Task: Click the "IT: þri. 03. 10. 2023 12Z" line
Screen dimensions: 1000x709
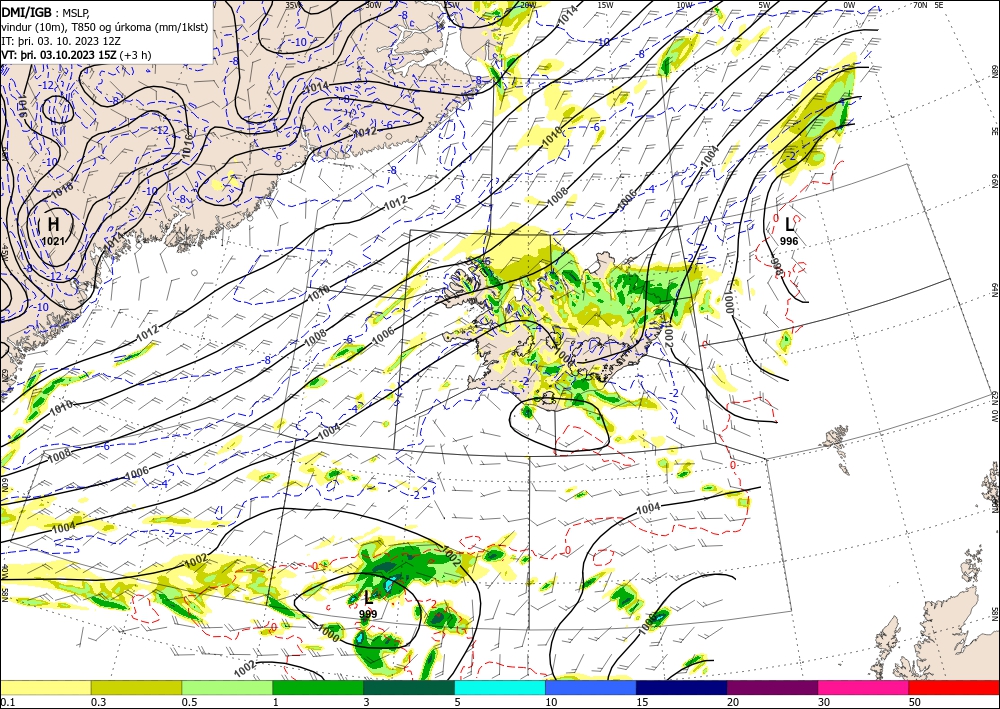Action: (x=61, y=40)
